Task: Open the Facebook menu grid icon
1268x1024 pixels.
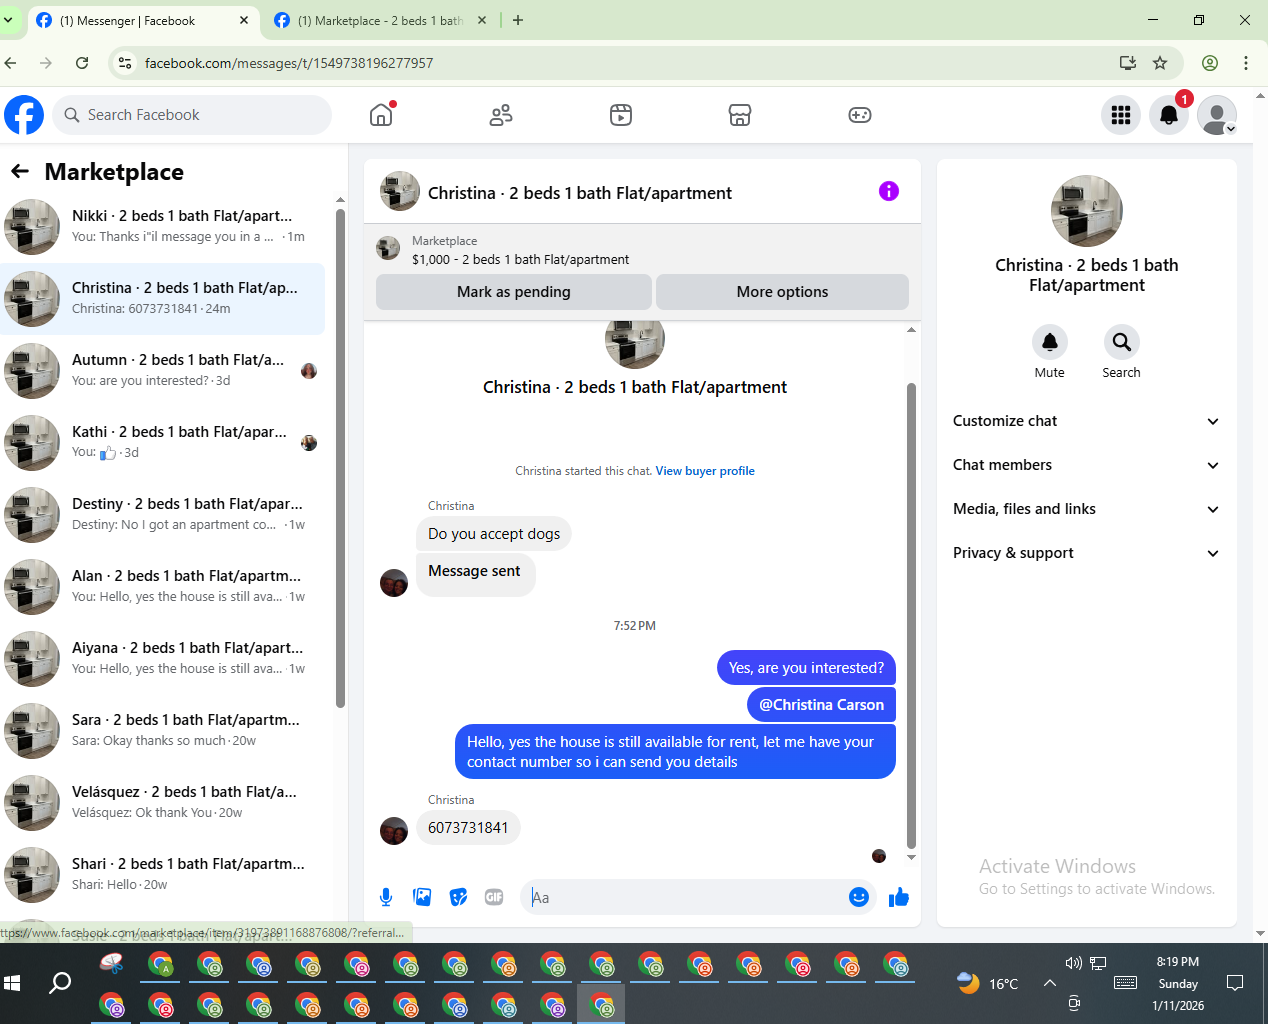Action: 1121,115
